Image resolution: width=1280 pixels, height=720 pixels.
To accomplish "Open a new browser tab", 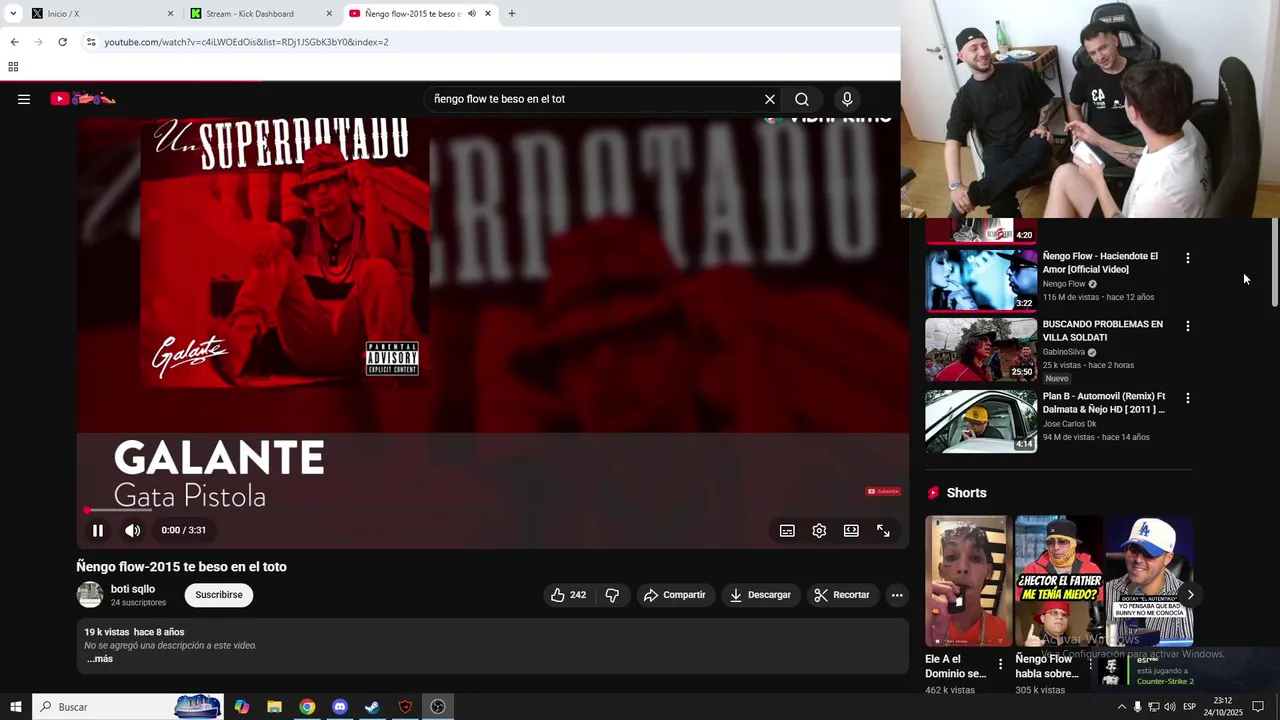I will (x=512, y=14).
